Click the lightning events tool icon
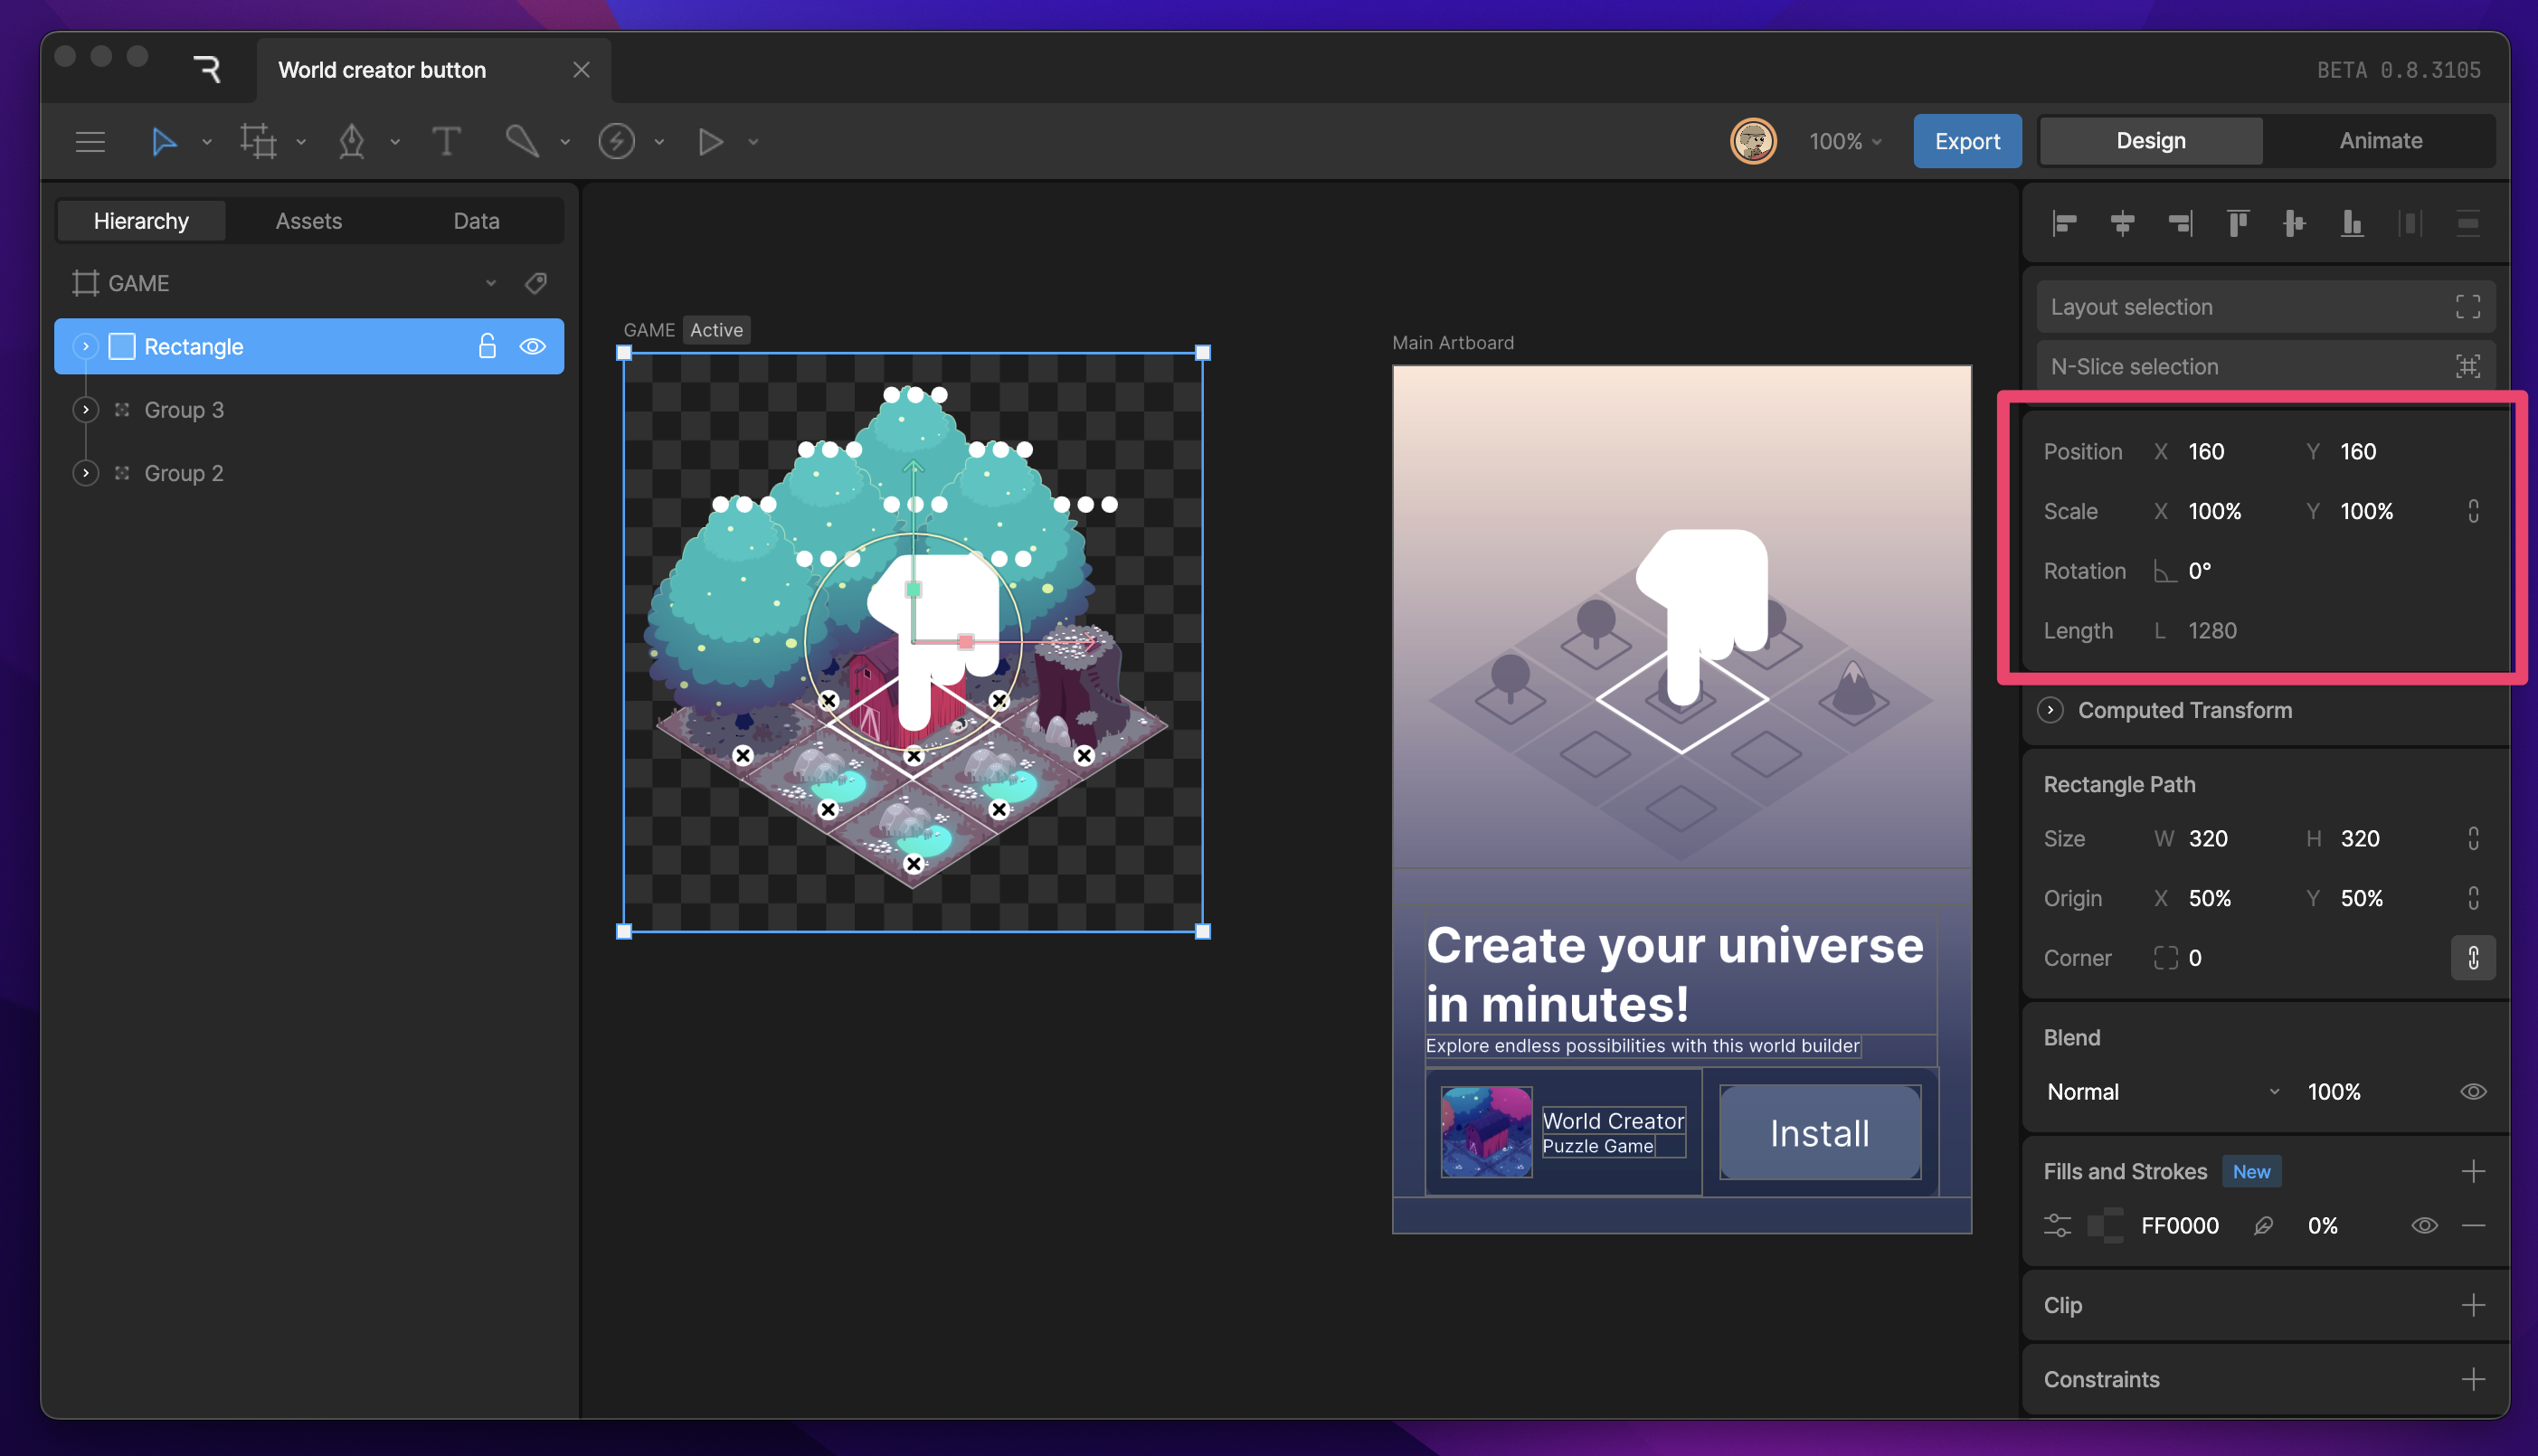The width and height of the screenshot is (2538, 1456). point(616,141)
